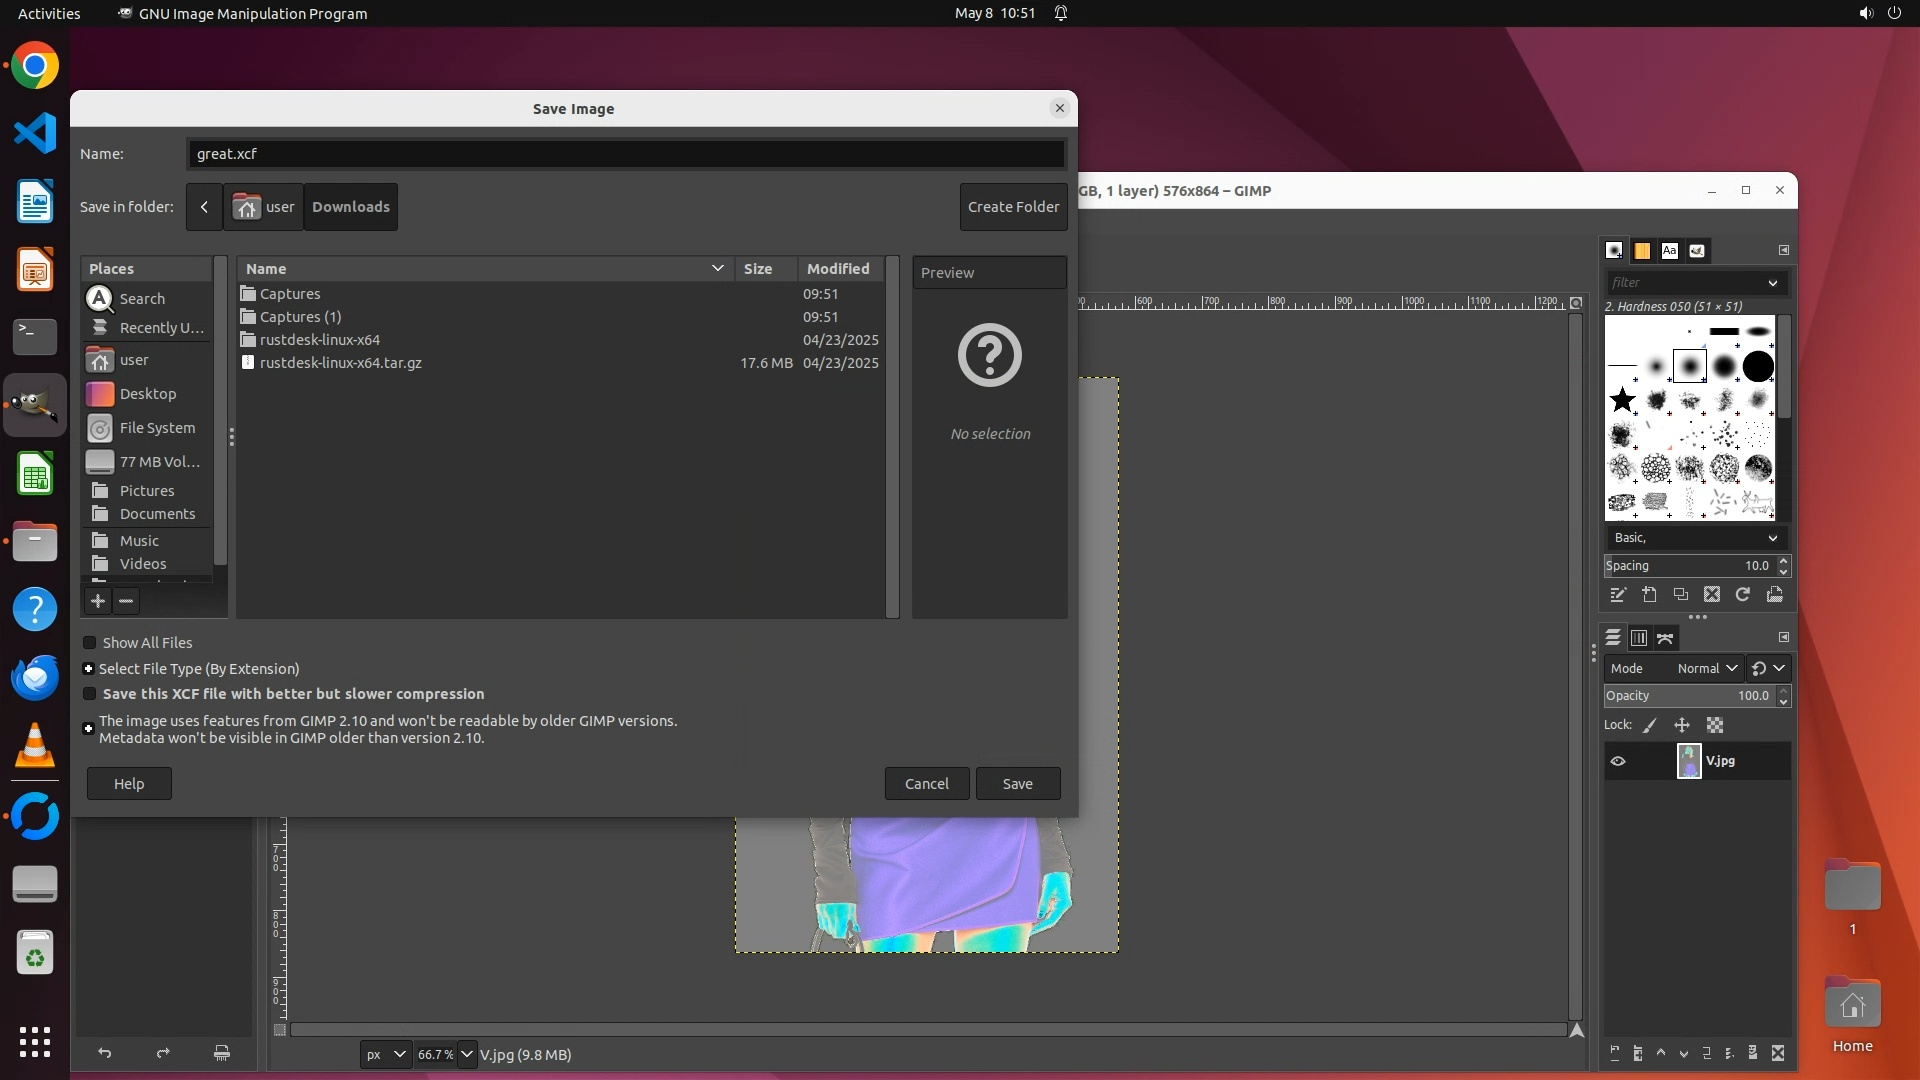Expand Select File Type (By Extension)
Image resolution: width=1920 pixels, height=1080 pixels.
(x=89, y=669)
